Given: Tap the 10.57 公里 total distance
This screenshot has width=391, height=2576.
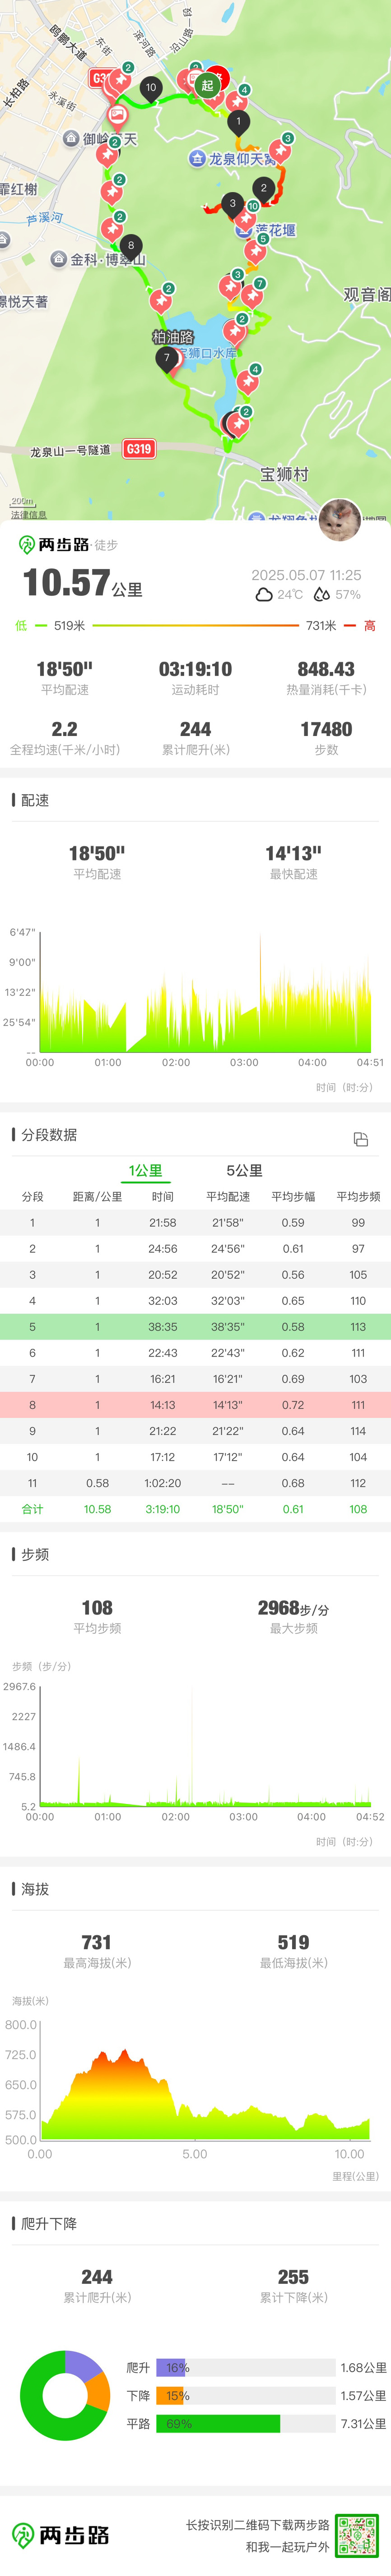Looking at the screenshot, I should 83,583.
